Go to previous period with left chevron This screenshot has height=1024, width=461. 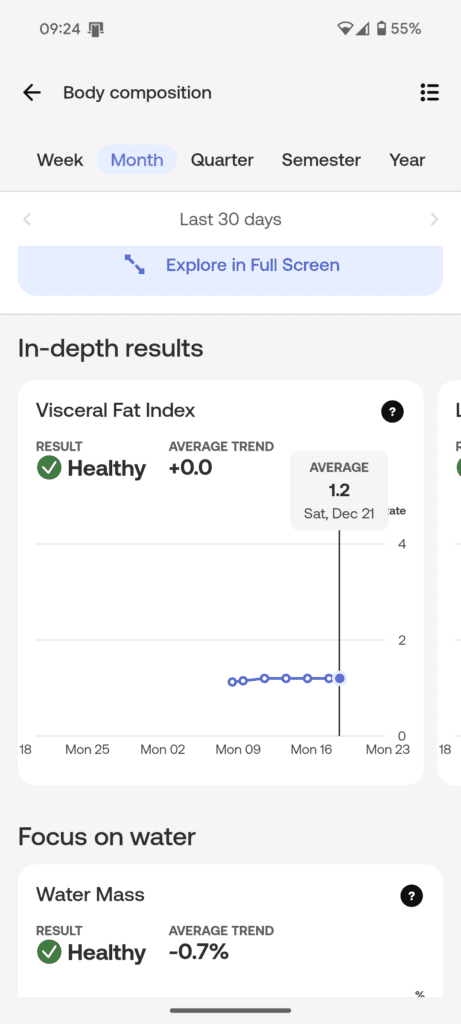27,219
